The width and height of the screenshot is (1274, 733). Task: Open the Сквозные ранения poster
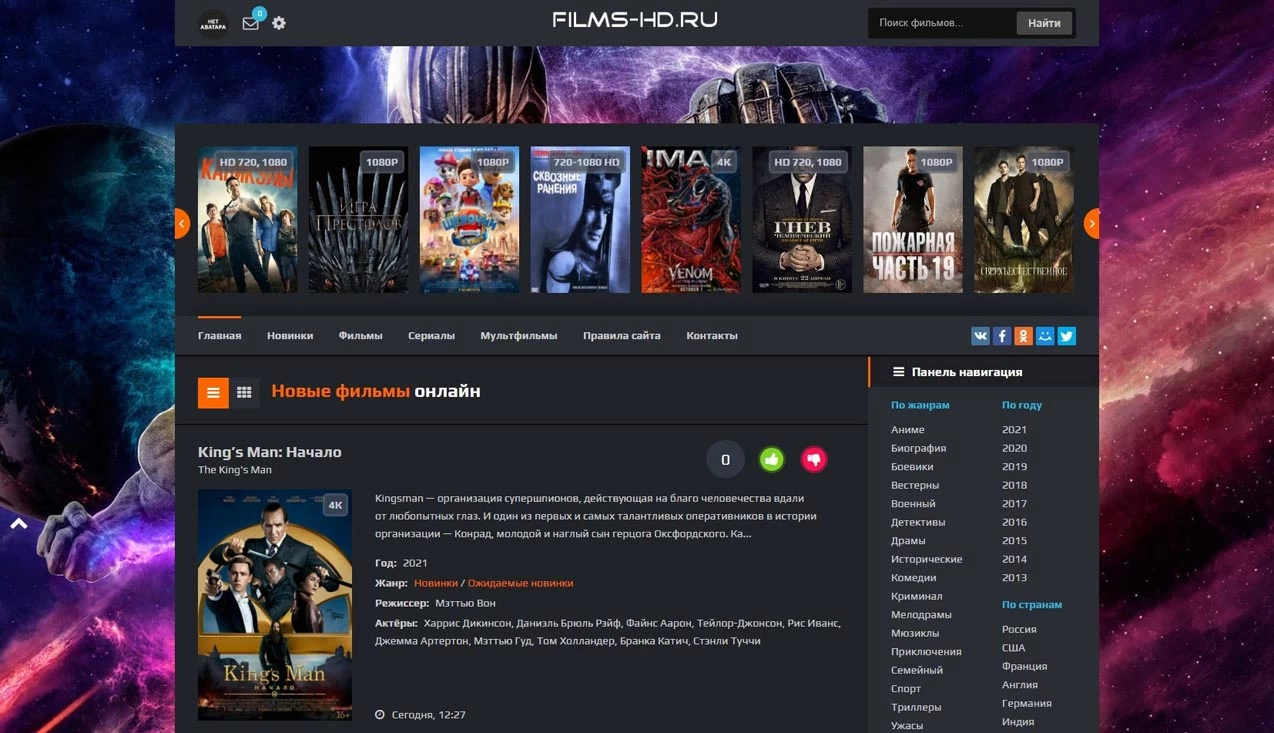580,220
